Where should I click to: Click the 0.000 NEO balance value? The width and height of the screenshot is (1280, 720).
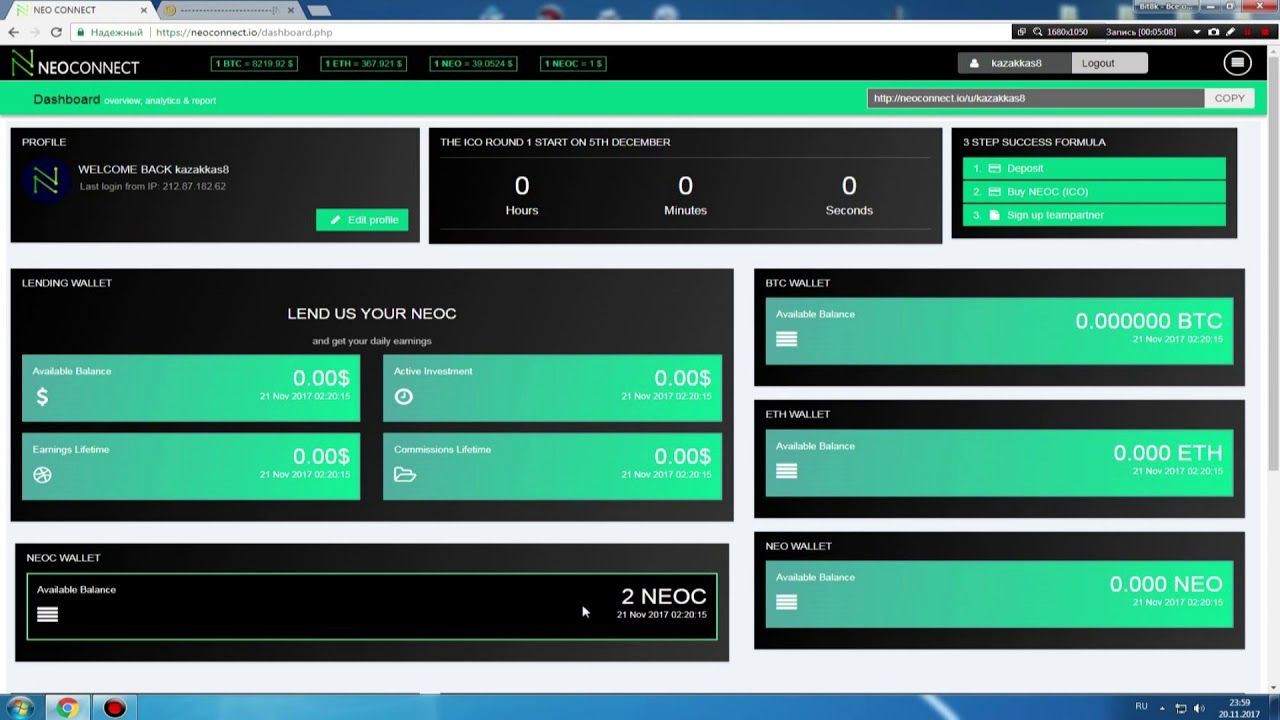coord(1166,584)
